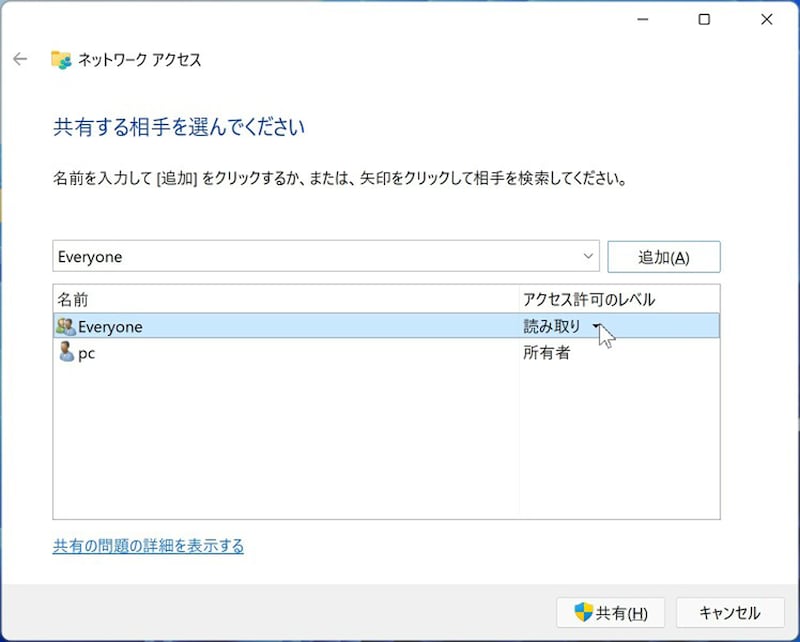Screen dimensions: 800x642
Task: Click the back arrow in the title area
Action: coord(20,59)
